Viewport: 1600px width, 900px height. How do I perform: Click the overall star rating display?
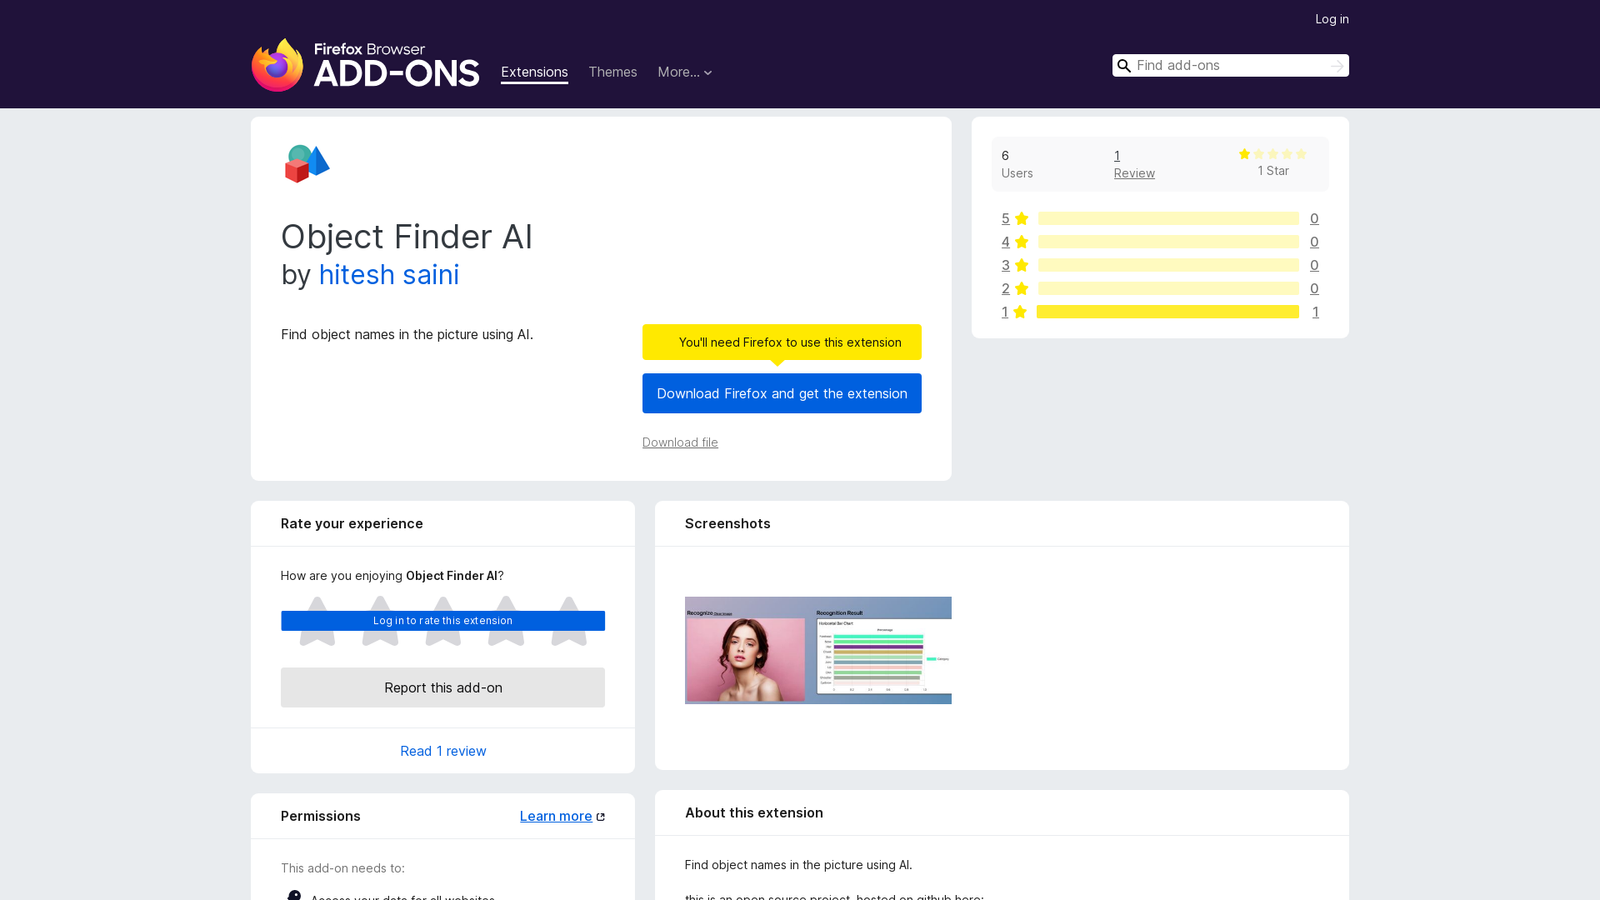point(1273,154)
